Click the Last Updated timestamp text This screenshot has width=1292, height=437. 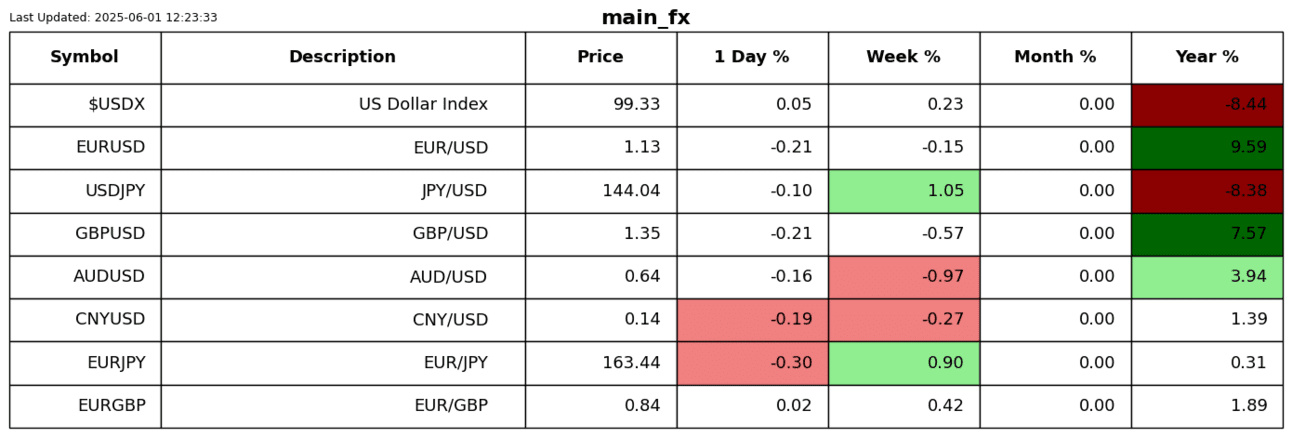(113, 18)
